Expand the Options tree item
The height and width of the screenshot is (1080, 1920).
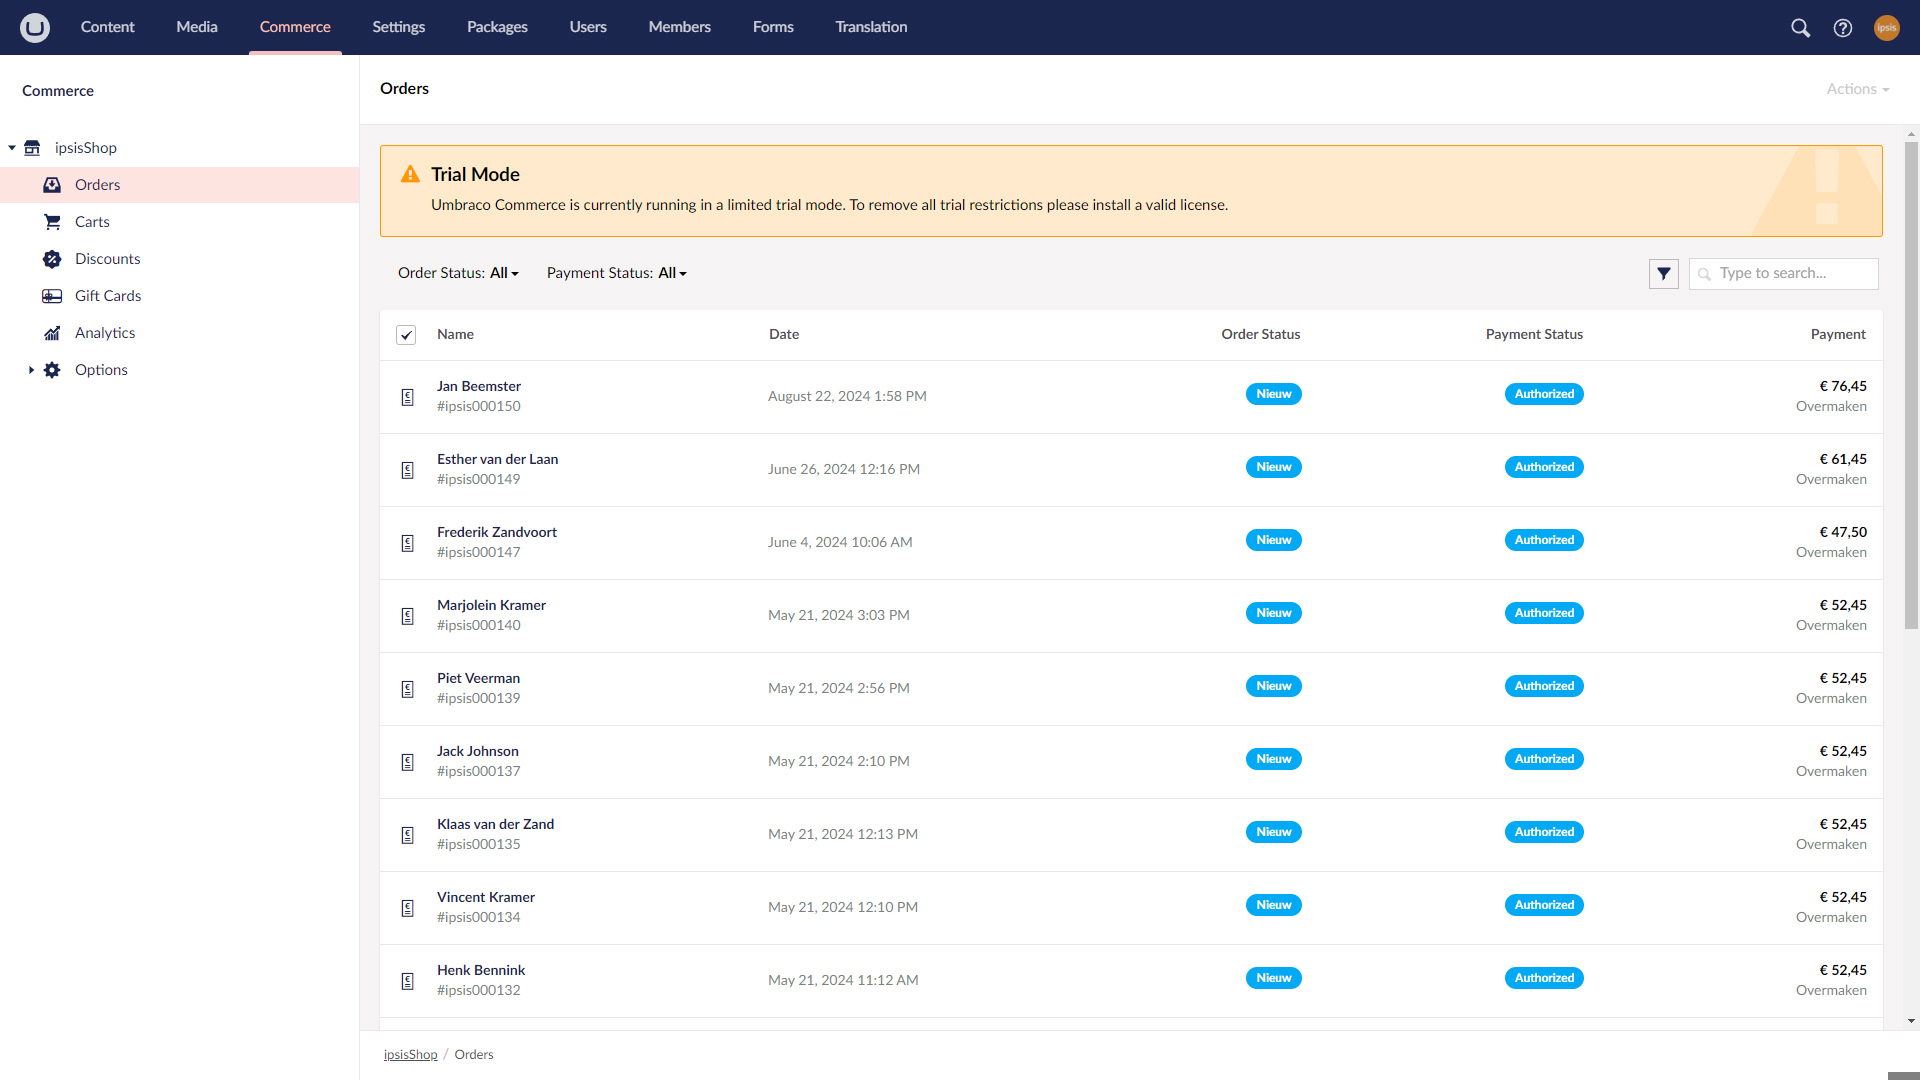[x=30, y=369]
